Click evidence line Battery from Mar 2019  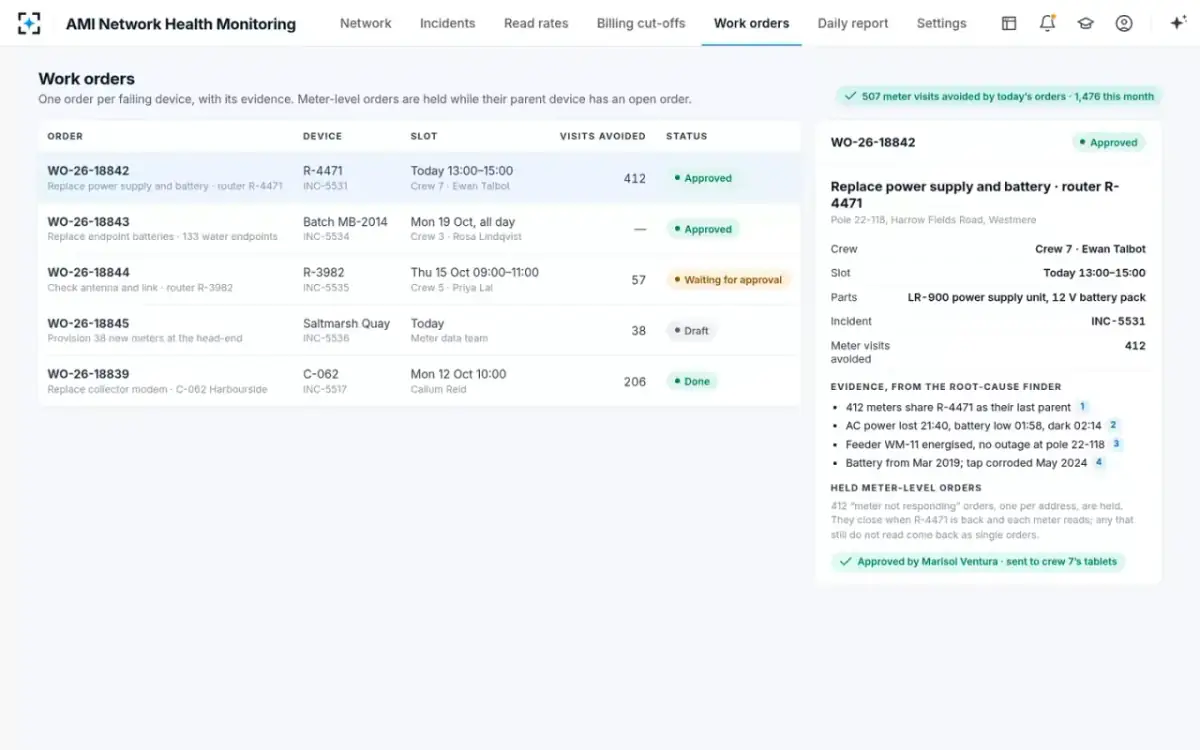(966, 463)
